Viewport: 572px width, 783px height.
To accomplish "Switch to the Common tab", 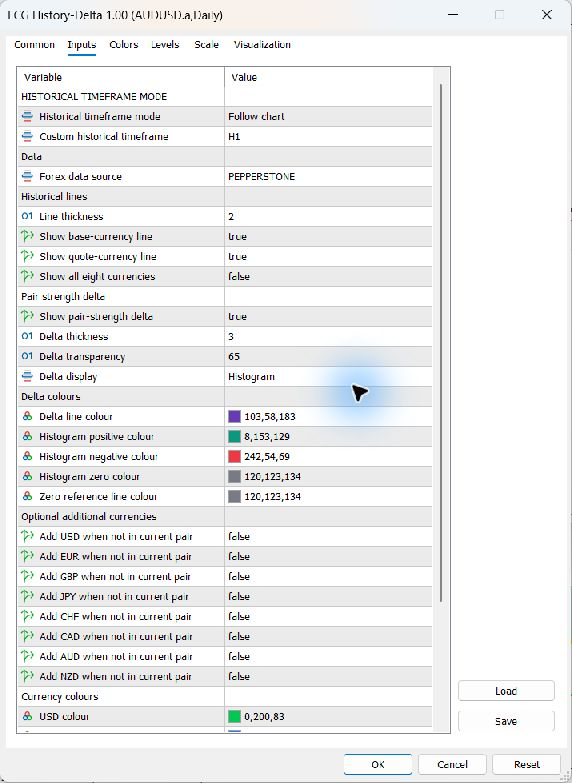I will click(34, 44).
